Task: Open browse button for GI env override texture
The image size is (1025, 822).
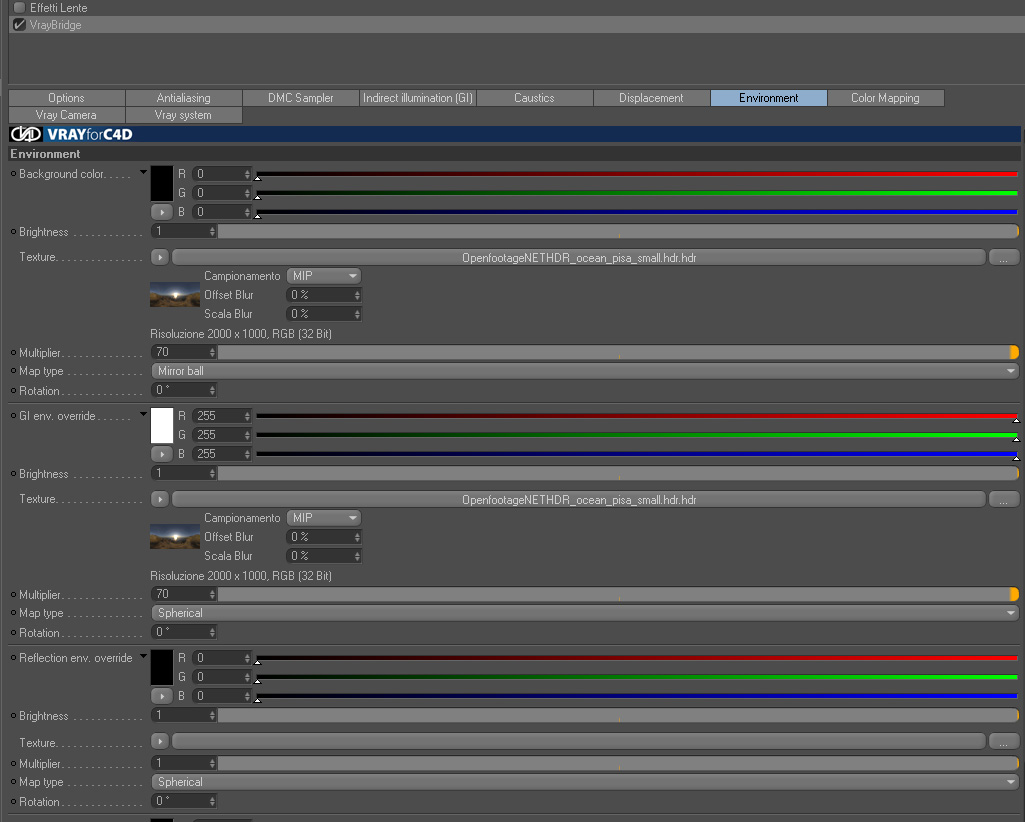Action: click(1003, 500)
